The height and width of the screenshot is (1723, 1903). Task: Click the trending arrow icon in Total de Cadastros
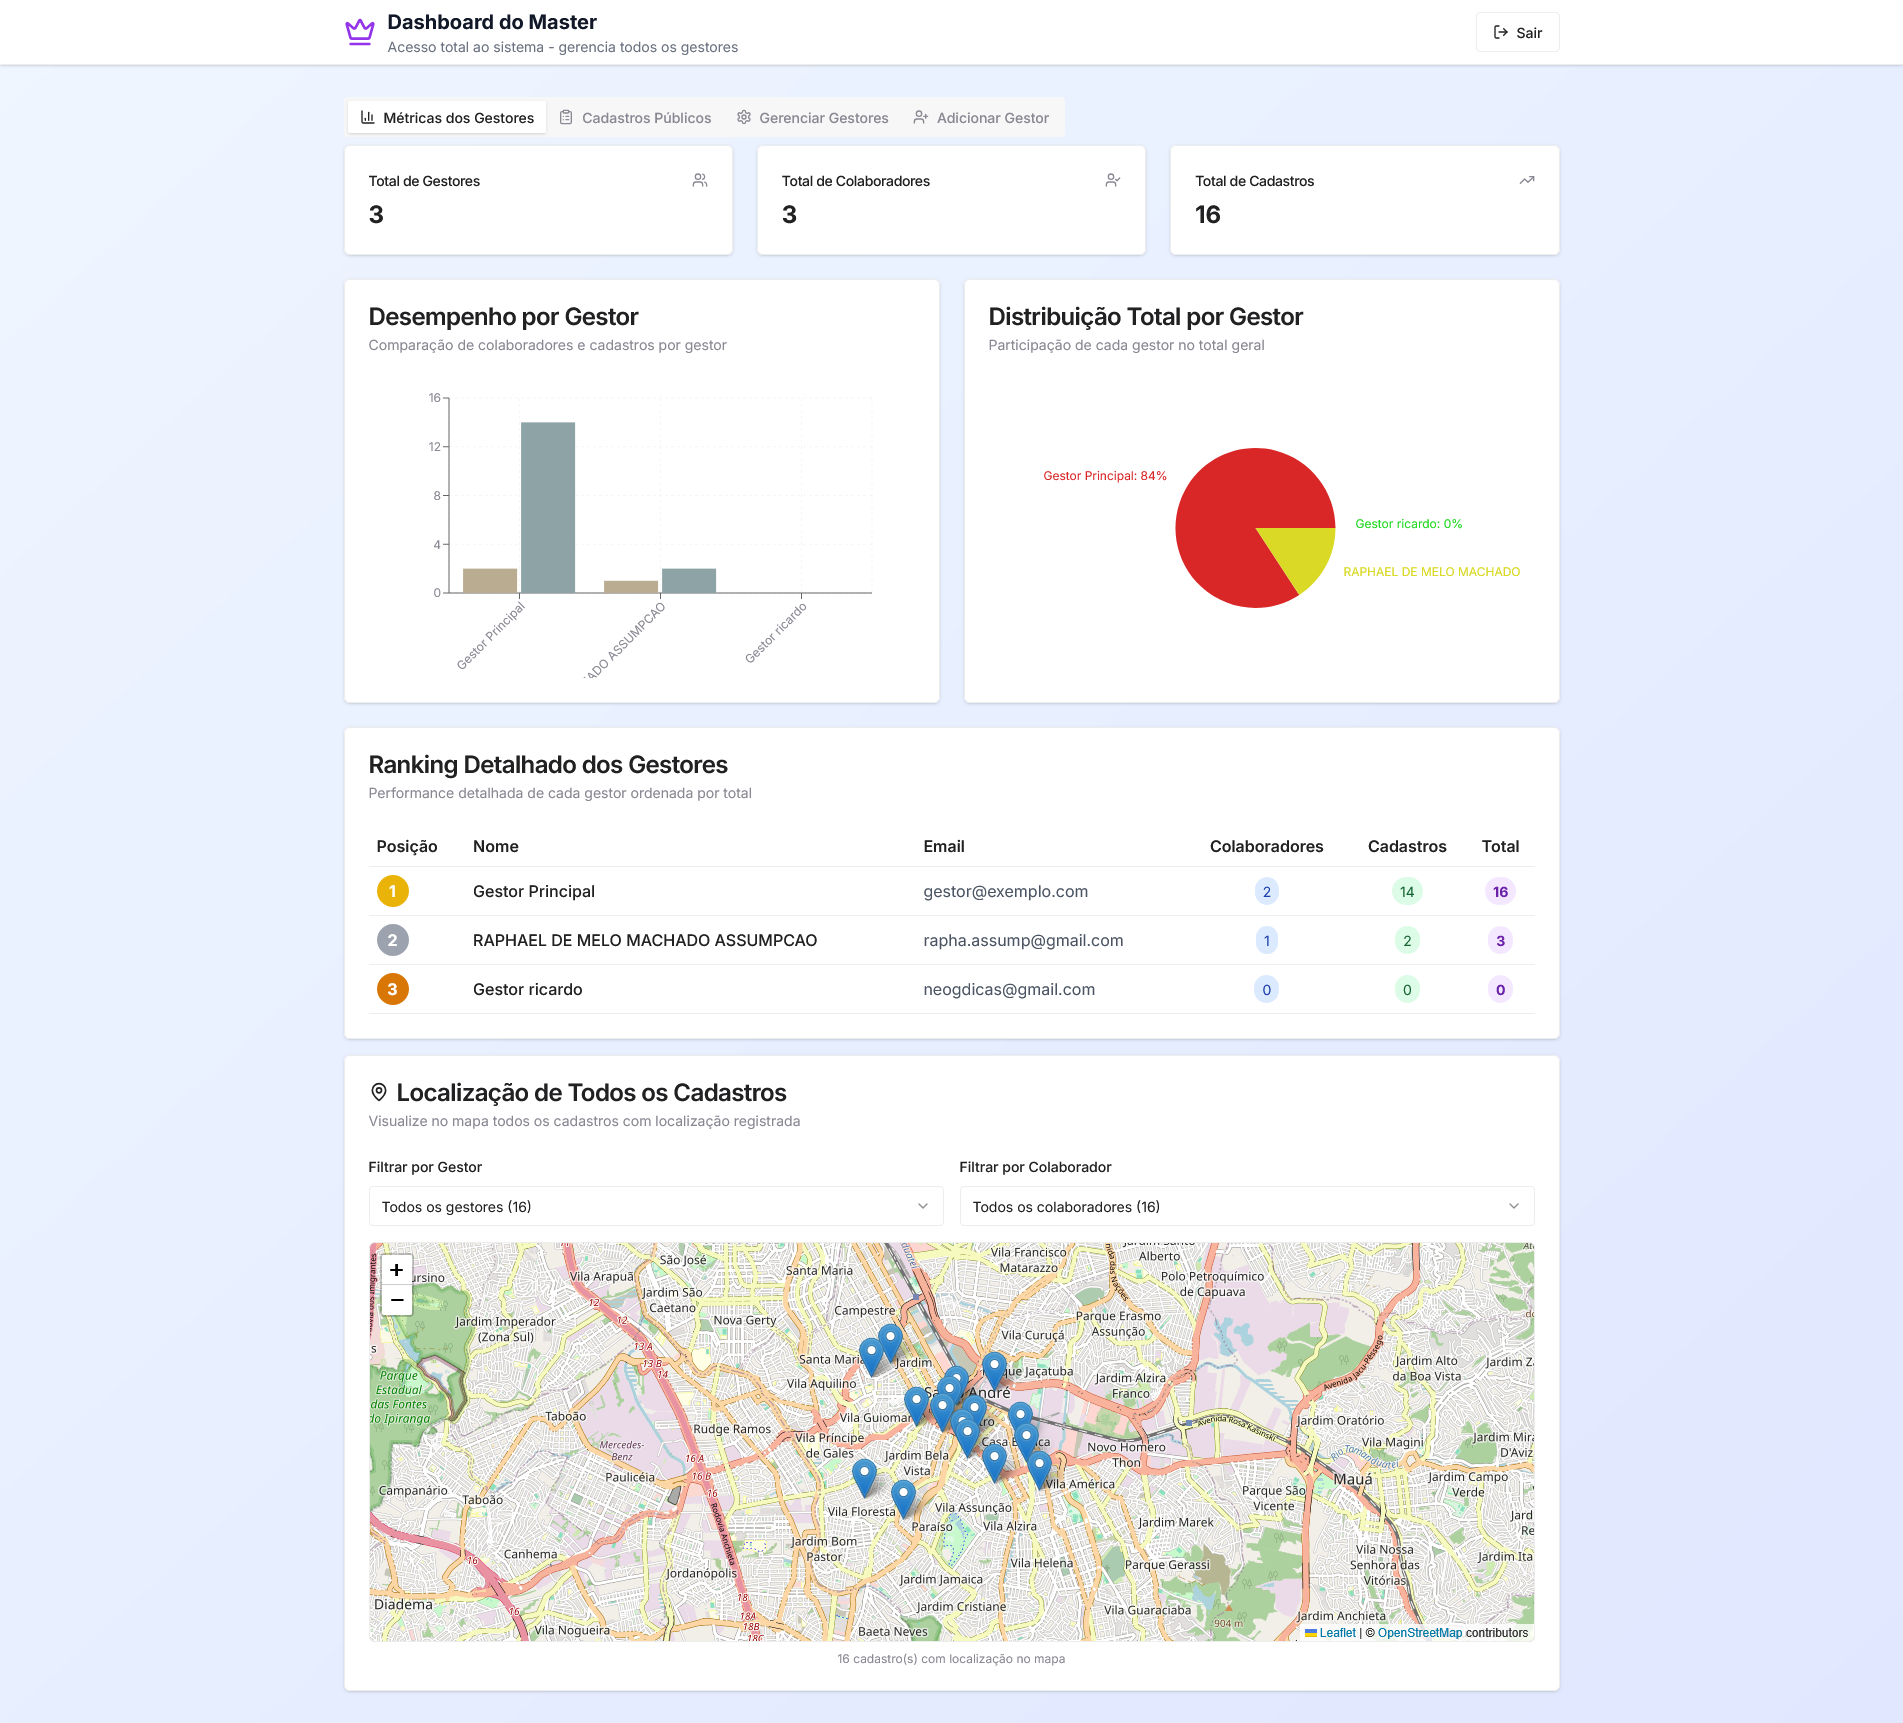[x=1526, y=180]
